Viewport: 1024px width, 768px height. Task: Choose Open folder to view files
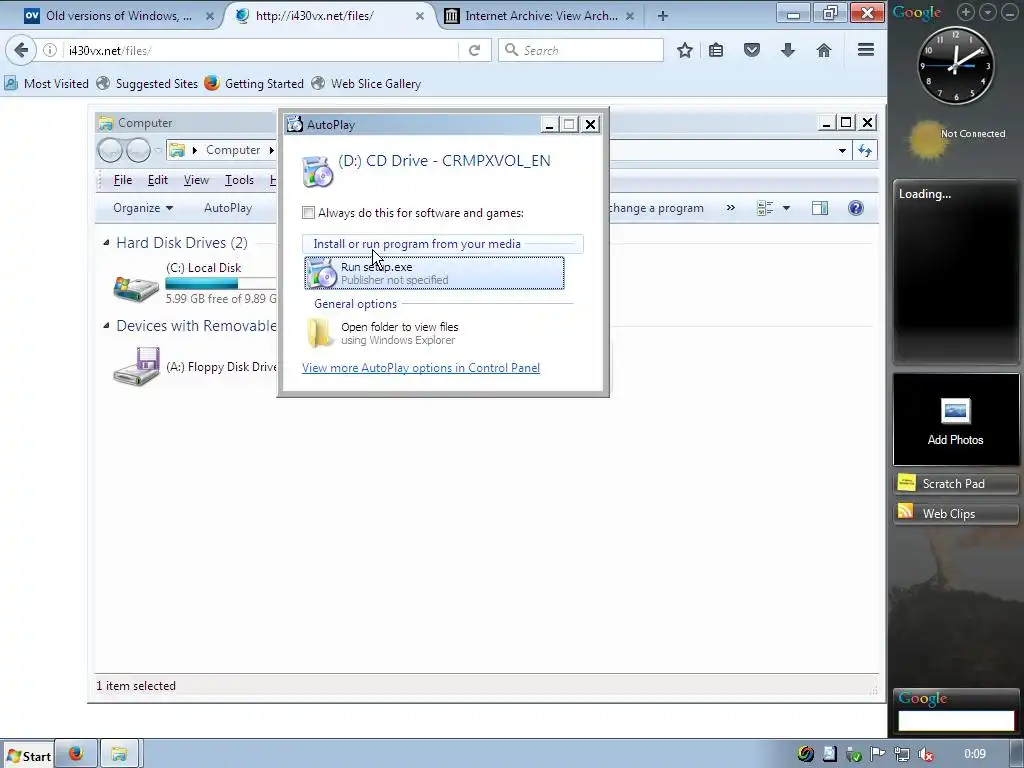point(434,333)
